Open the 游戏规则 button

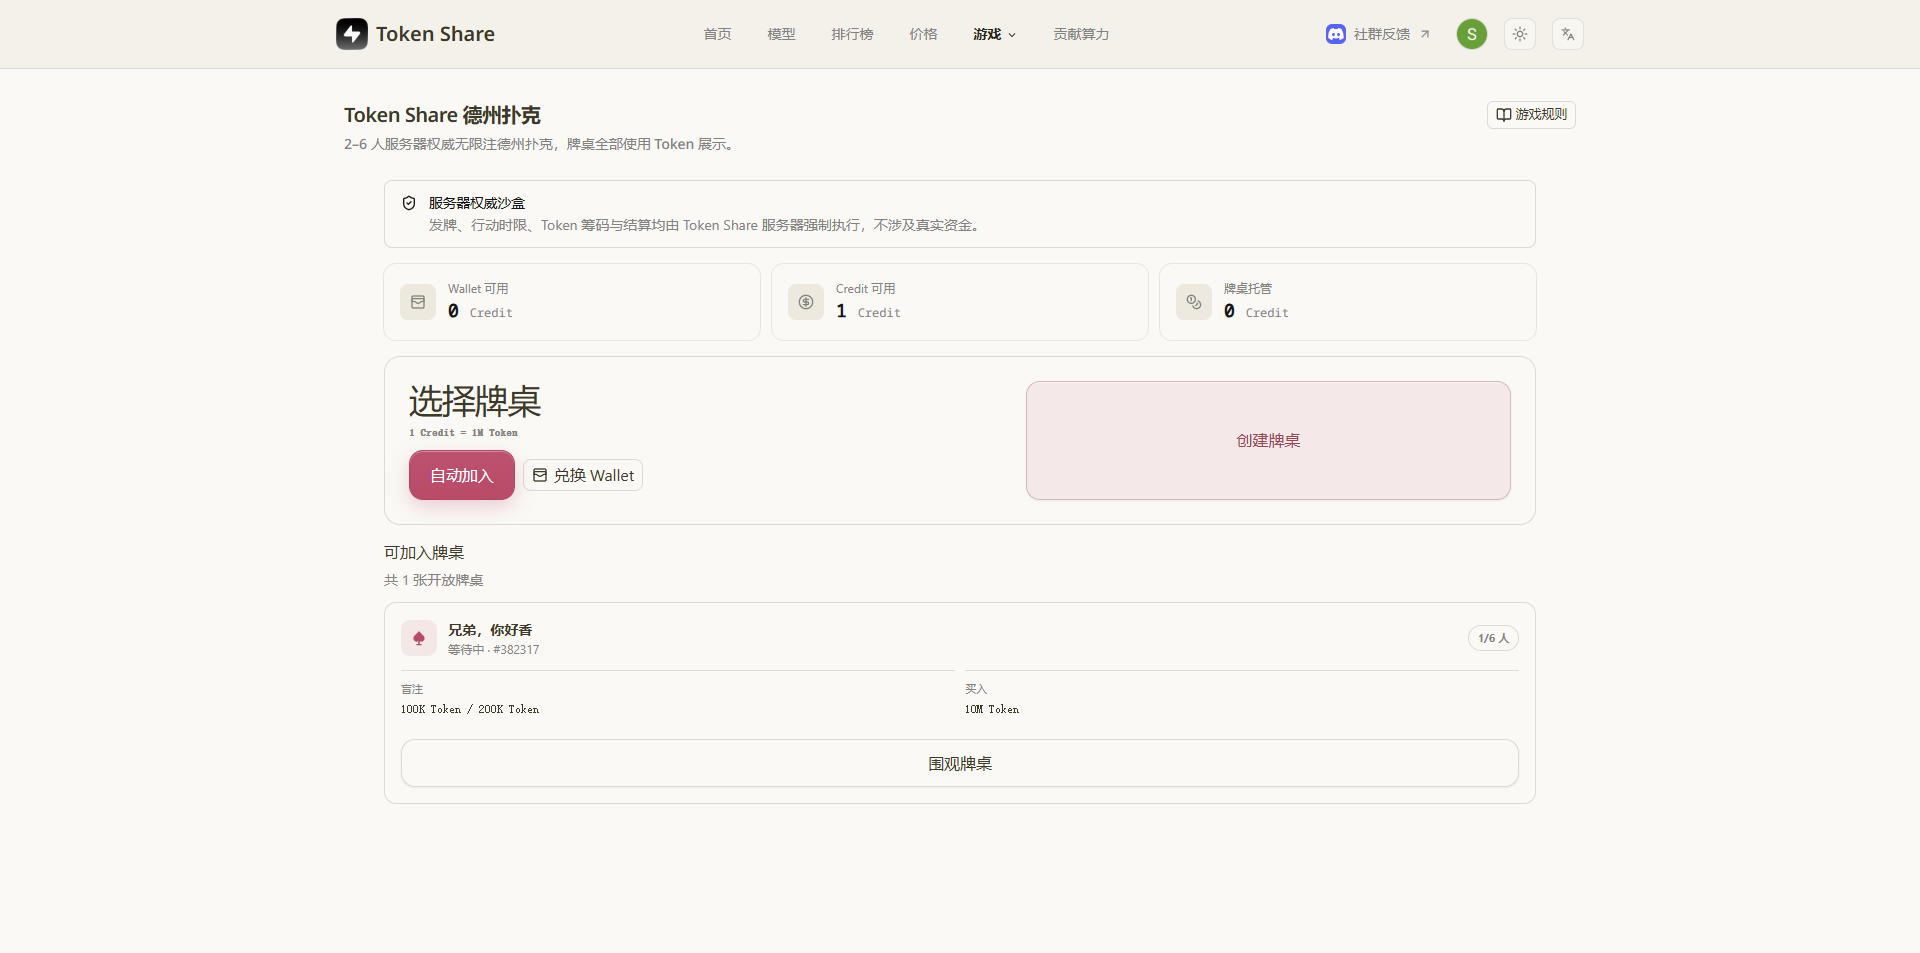[1531, 115]
